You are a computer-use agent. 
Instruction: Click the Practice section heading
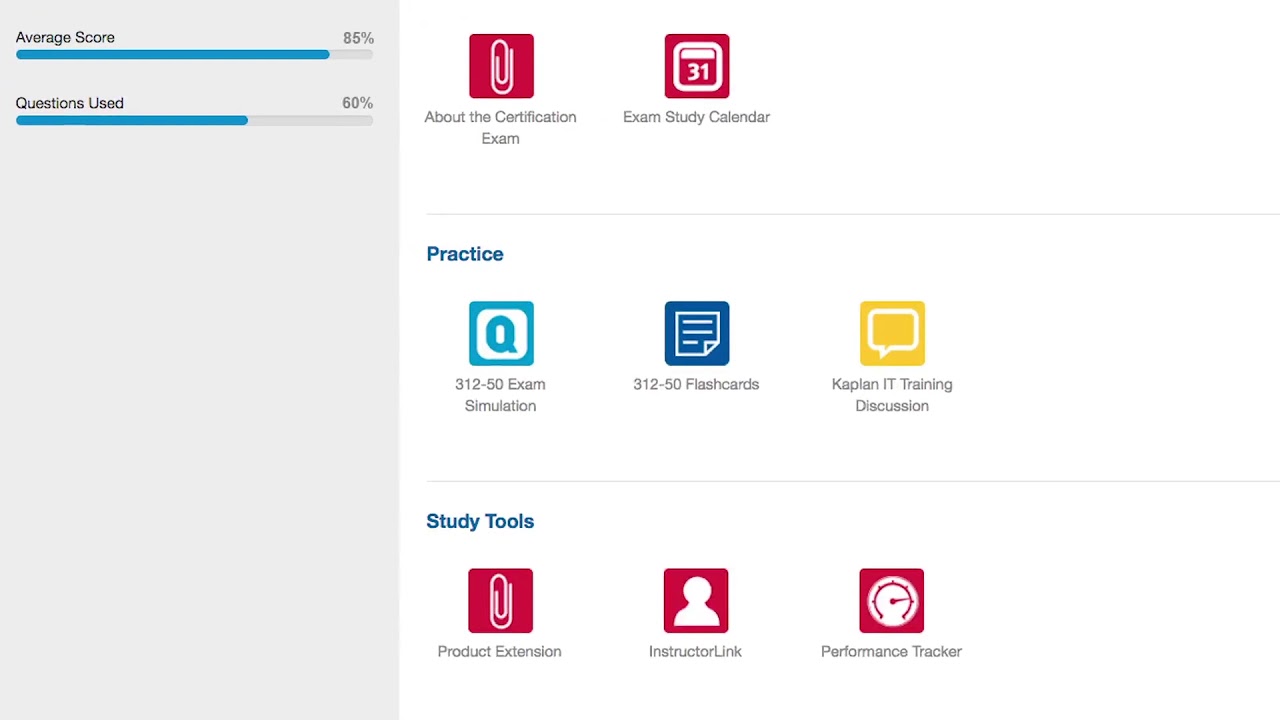(465, 254)
